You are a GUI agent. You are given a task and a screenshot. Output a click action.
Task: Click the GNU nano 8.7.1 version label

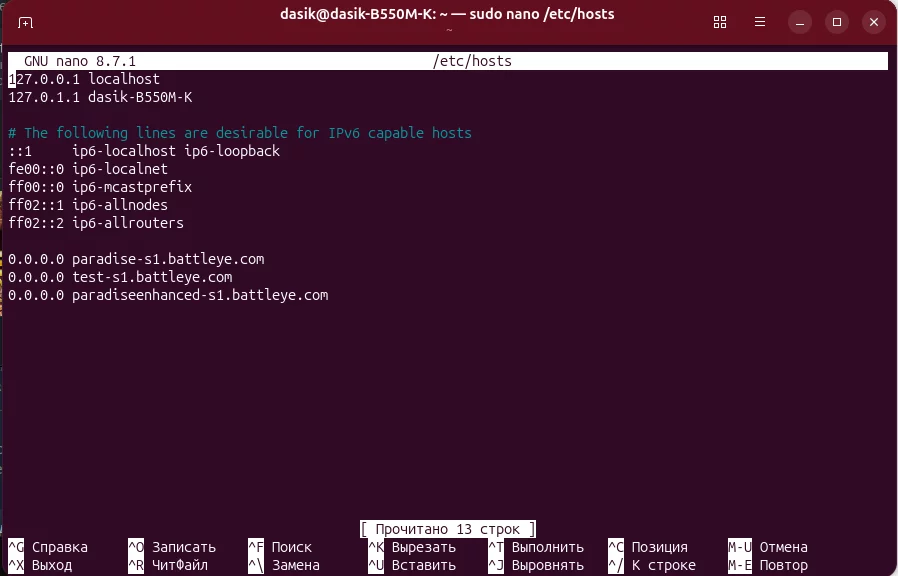(x=80, y=61)
